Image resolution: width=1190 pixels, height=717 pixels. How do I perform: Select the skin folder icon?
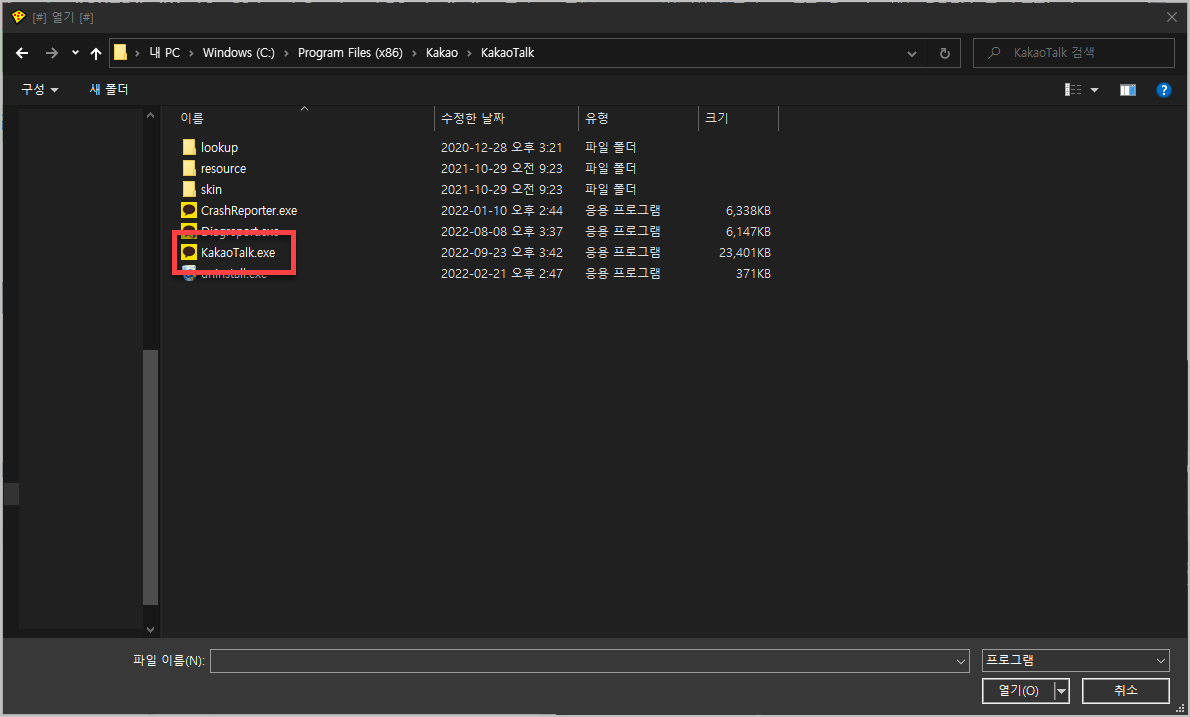[x=189, y=189]
